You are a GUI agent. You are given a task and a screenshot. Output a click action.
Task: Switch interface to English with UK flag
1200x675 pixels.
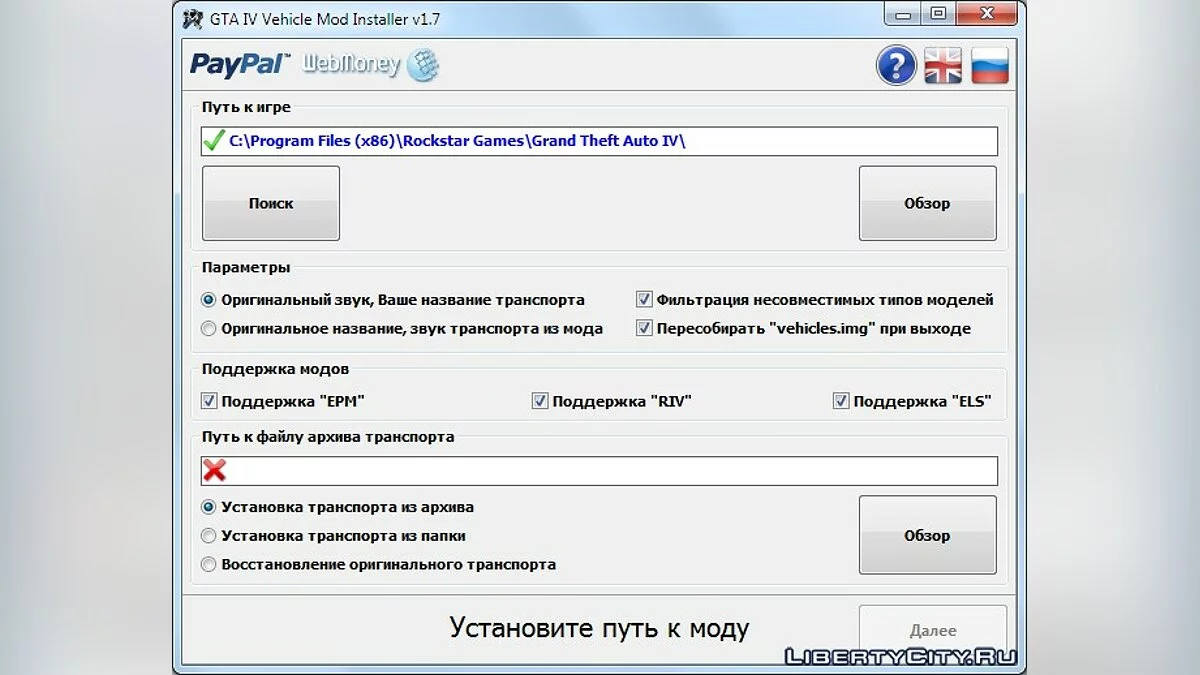coord(942,64)
